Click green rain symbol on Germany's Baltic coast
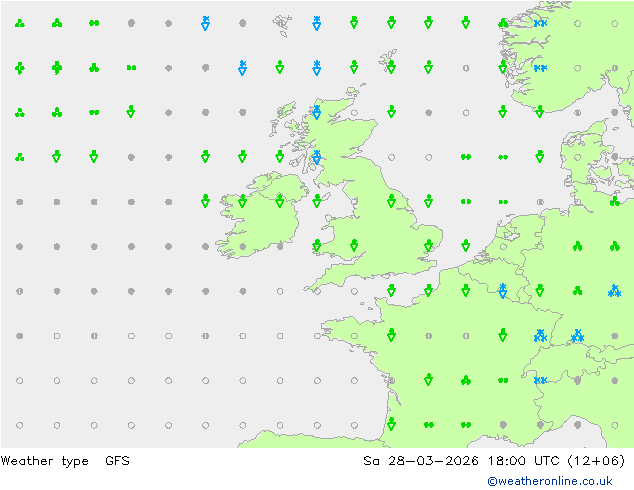This screenshot has width=634, height=490. (615, 201)
